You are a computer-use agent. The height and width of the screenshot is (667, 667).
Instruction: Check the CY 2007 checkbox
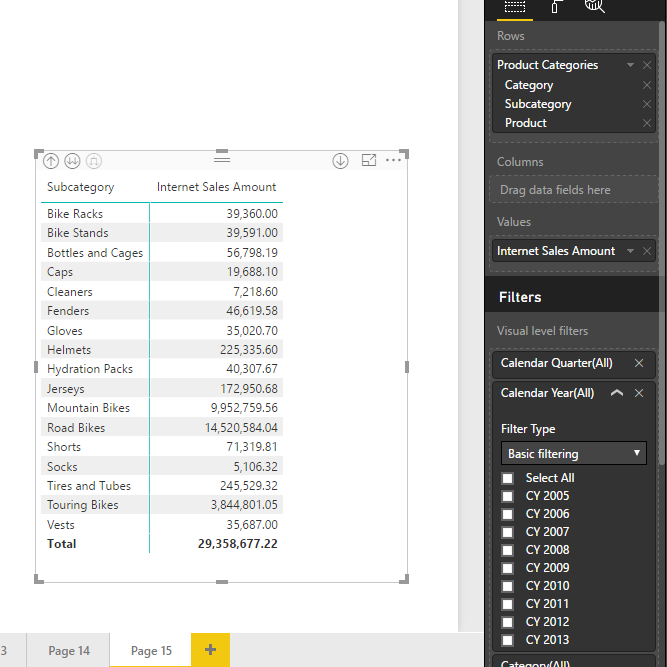[x=507, y=532]
